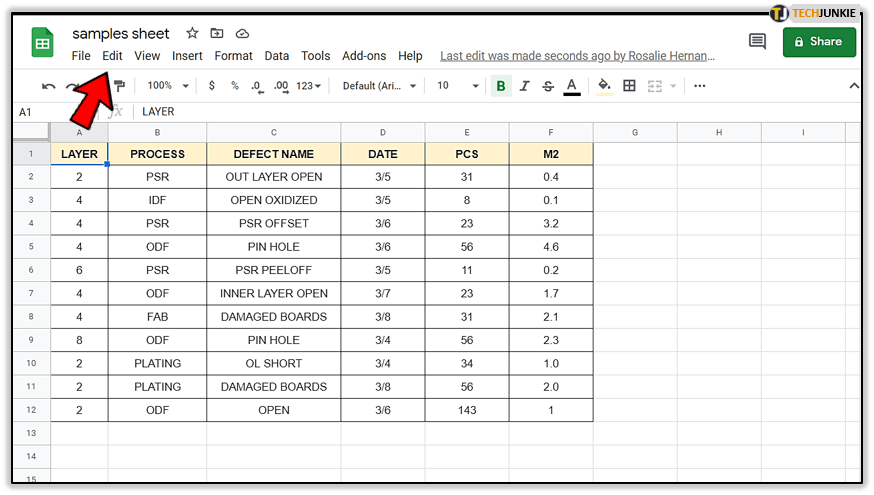
Task: Open the Format menu
Action: 233,56
